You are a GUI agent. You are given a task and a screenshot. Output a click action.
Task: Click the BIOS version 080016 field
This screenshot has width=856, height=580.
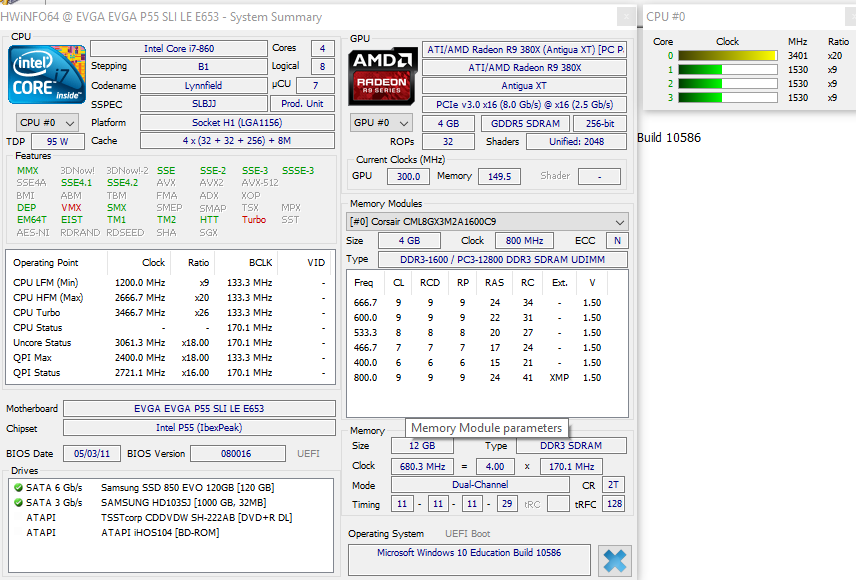tap(237, 453)
